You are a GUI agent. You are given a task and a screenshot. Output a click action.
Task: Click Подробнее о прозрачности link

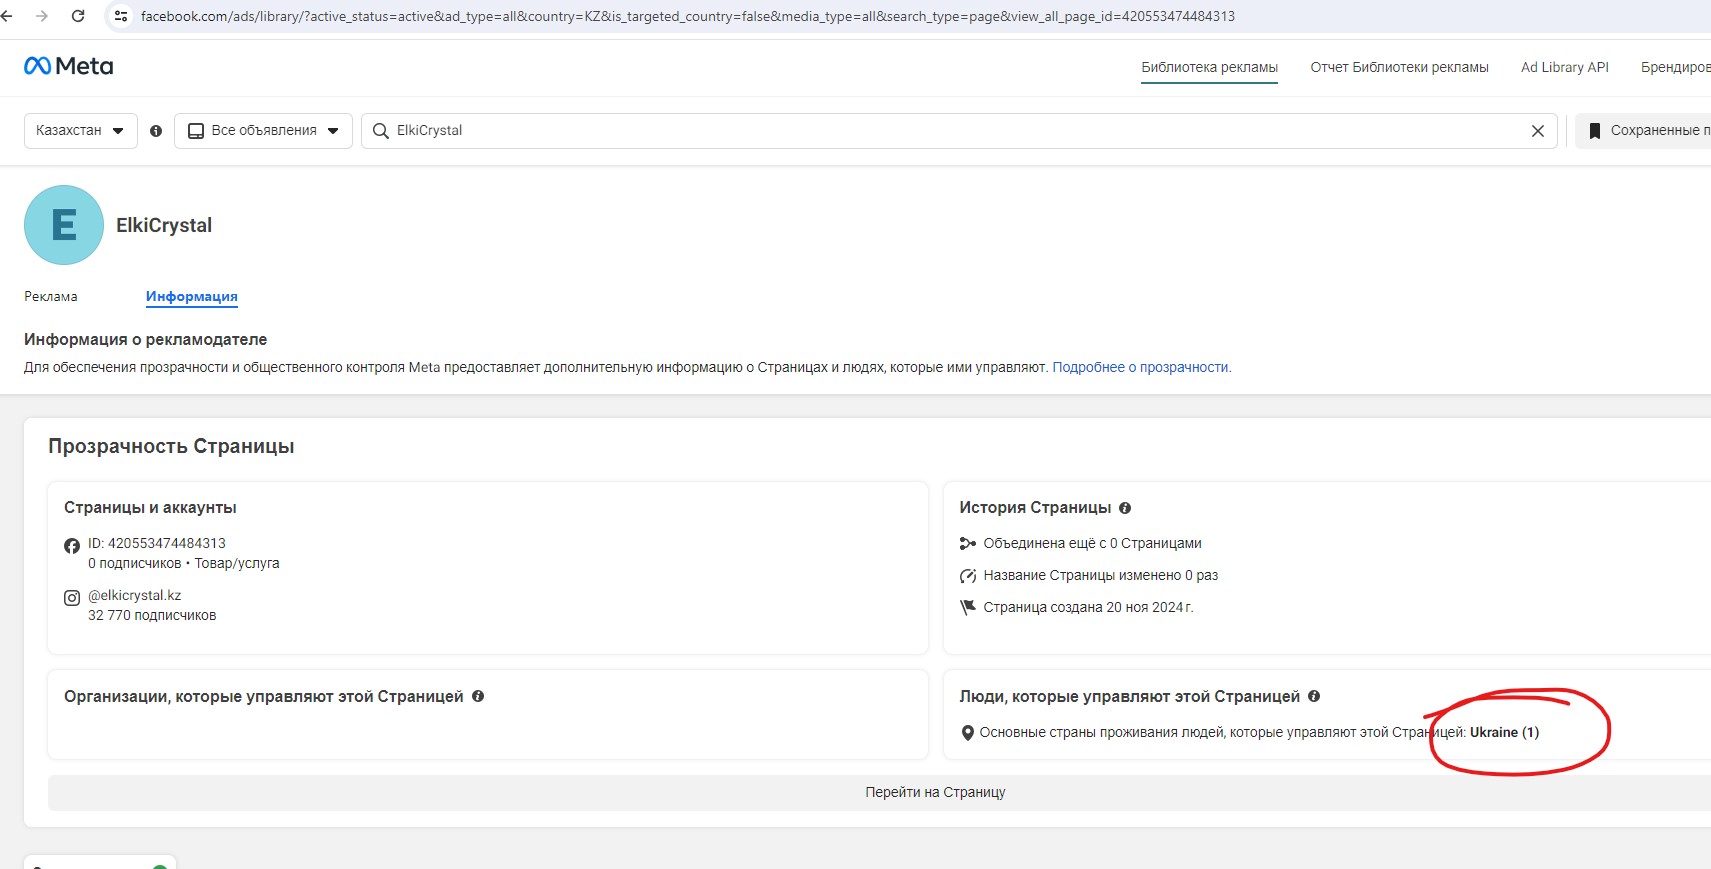pos(1141,368)
